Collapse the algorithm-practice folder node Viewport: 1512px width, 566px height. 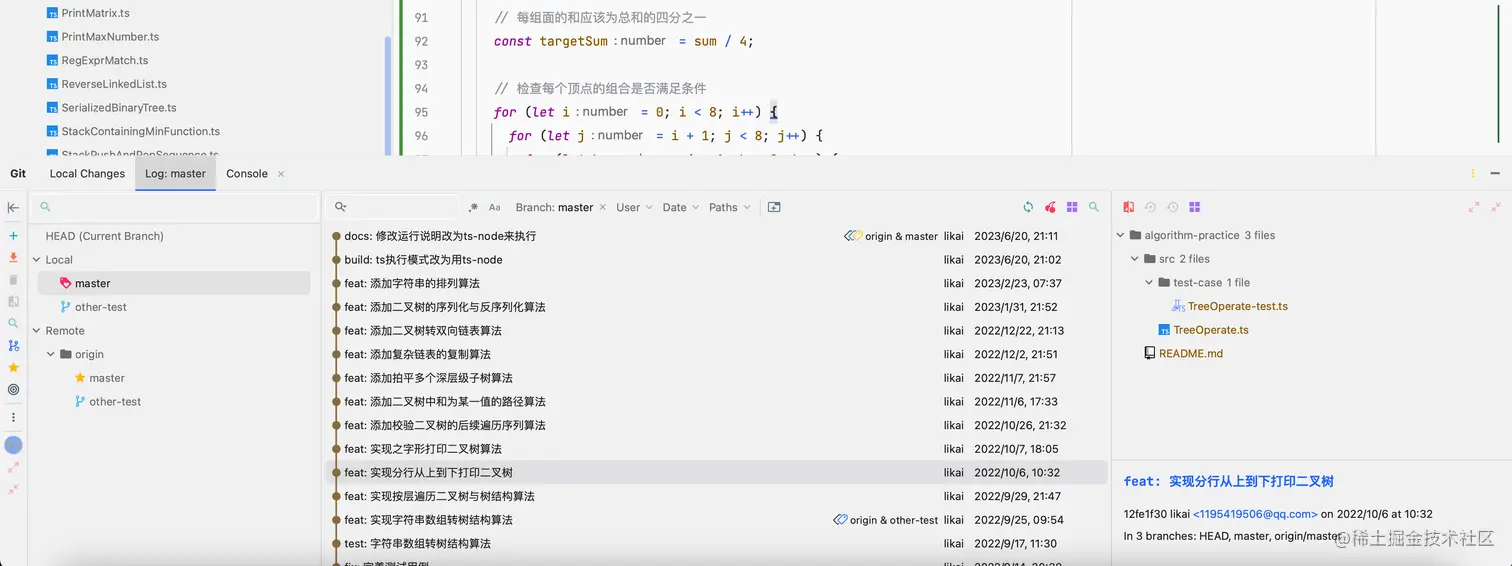[1120, 235]
